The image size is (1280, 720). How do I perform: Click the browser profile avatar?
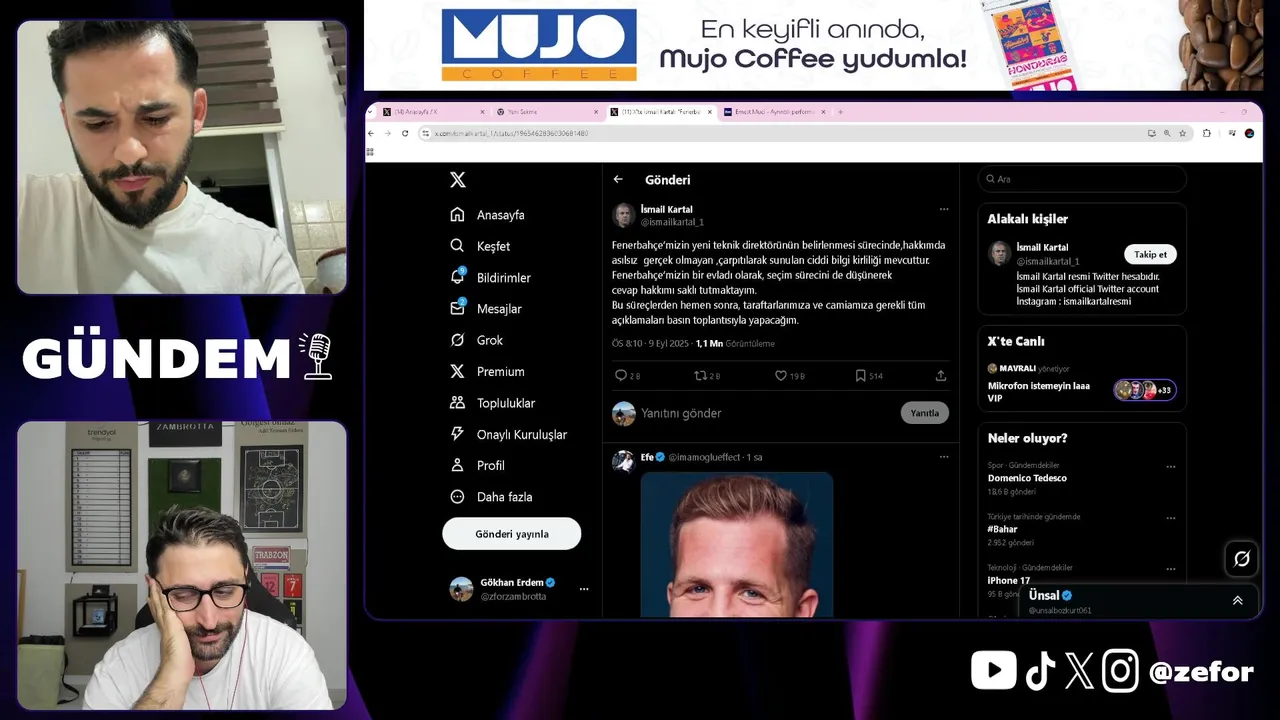point(1249,133)
